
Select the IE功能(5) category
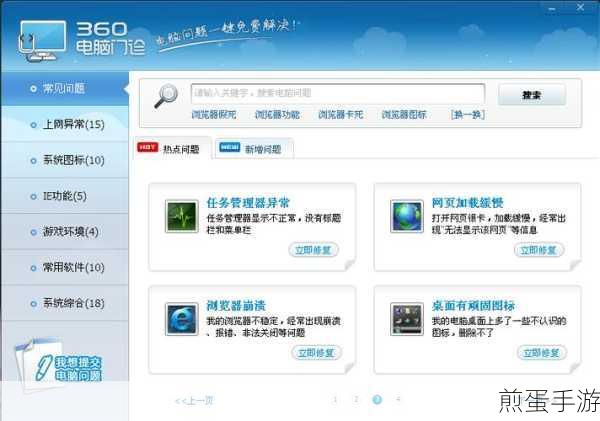tap(64, 196)
